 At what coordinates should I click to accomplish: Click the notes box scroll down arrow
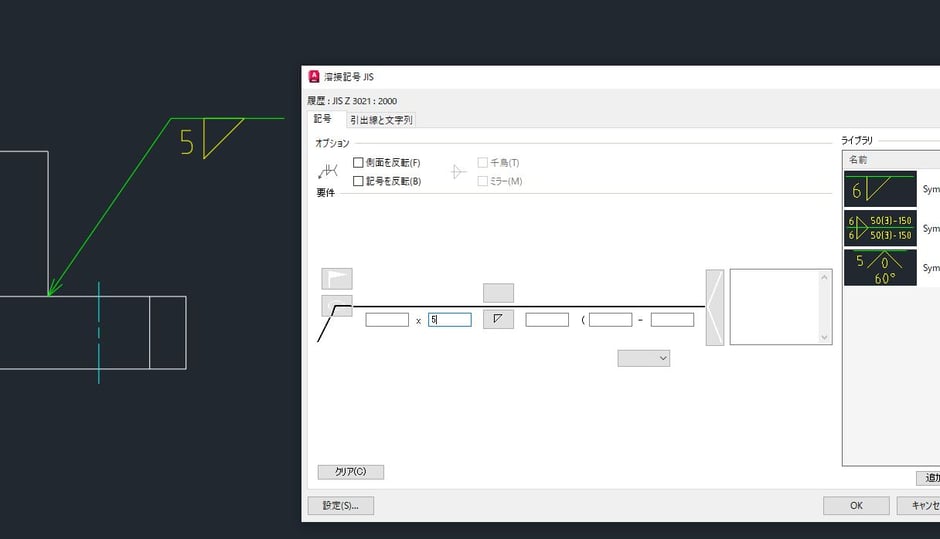[x=824, y=338]
